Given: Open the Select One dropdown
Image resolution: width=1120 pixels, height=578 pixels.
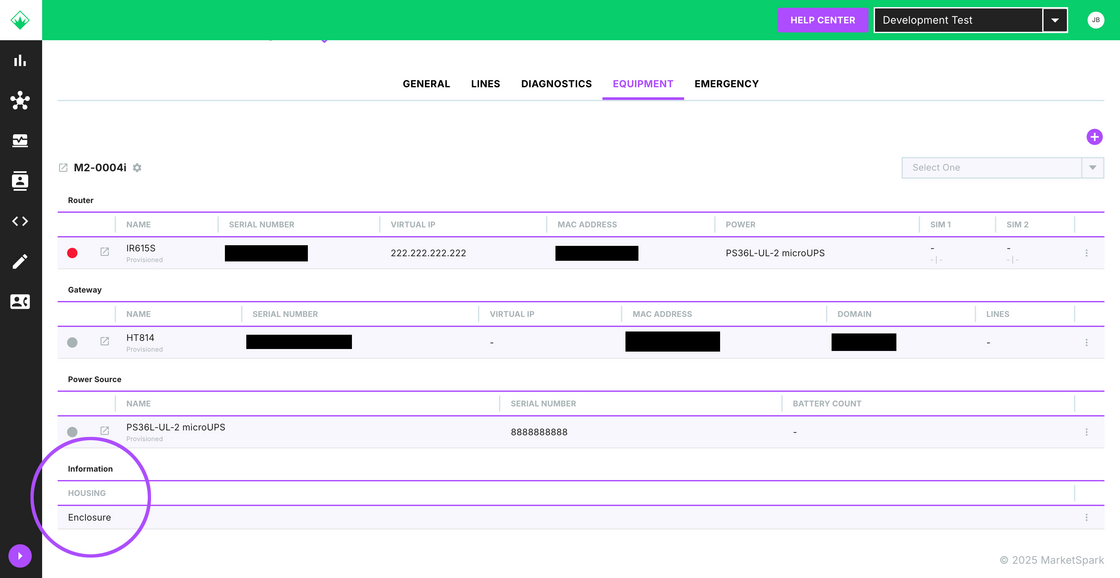Looking at the screenshot, I should tap(1002, 168).
